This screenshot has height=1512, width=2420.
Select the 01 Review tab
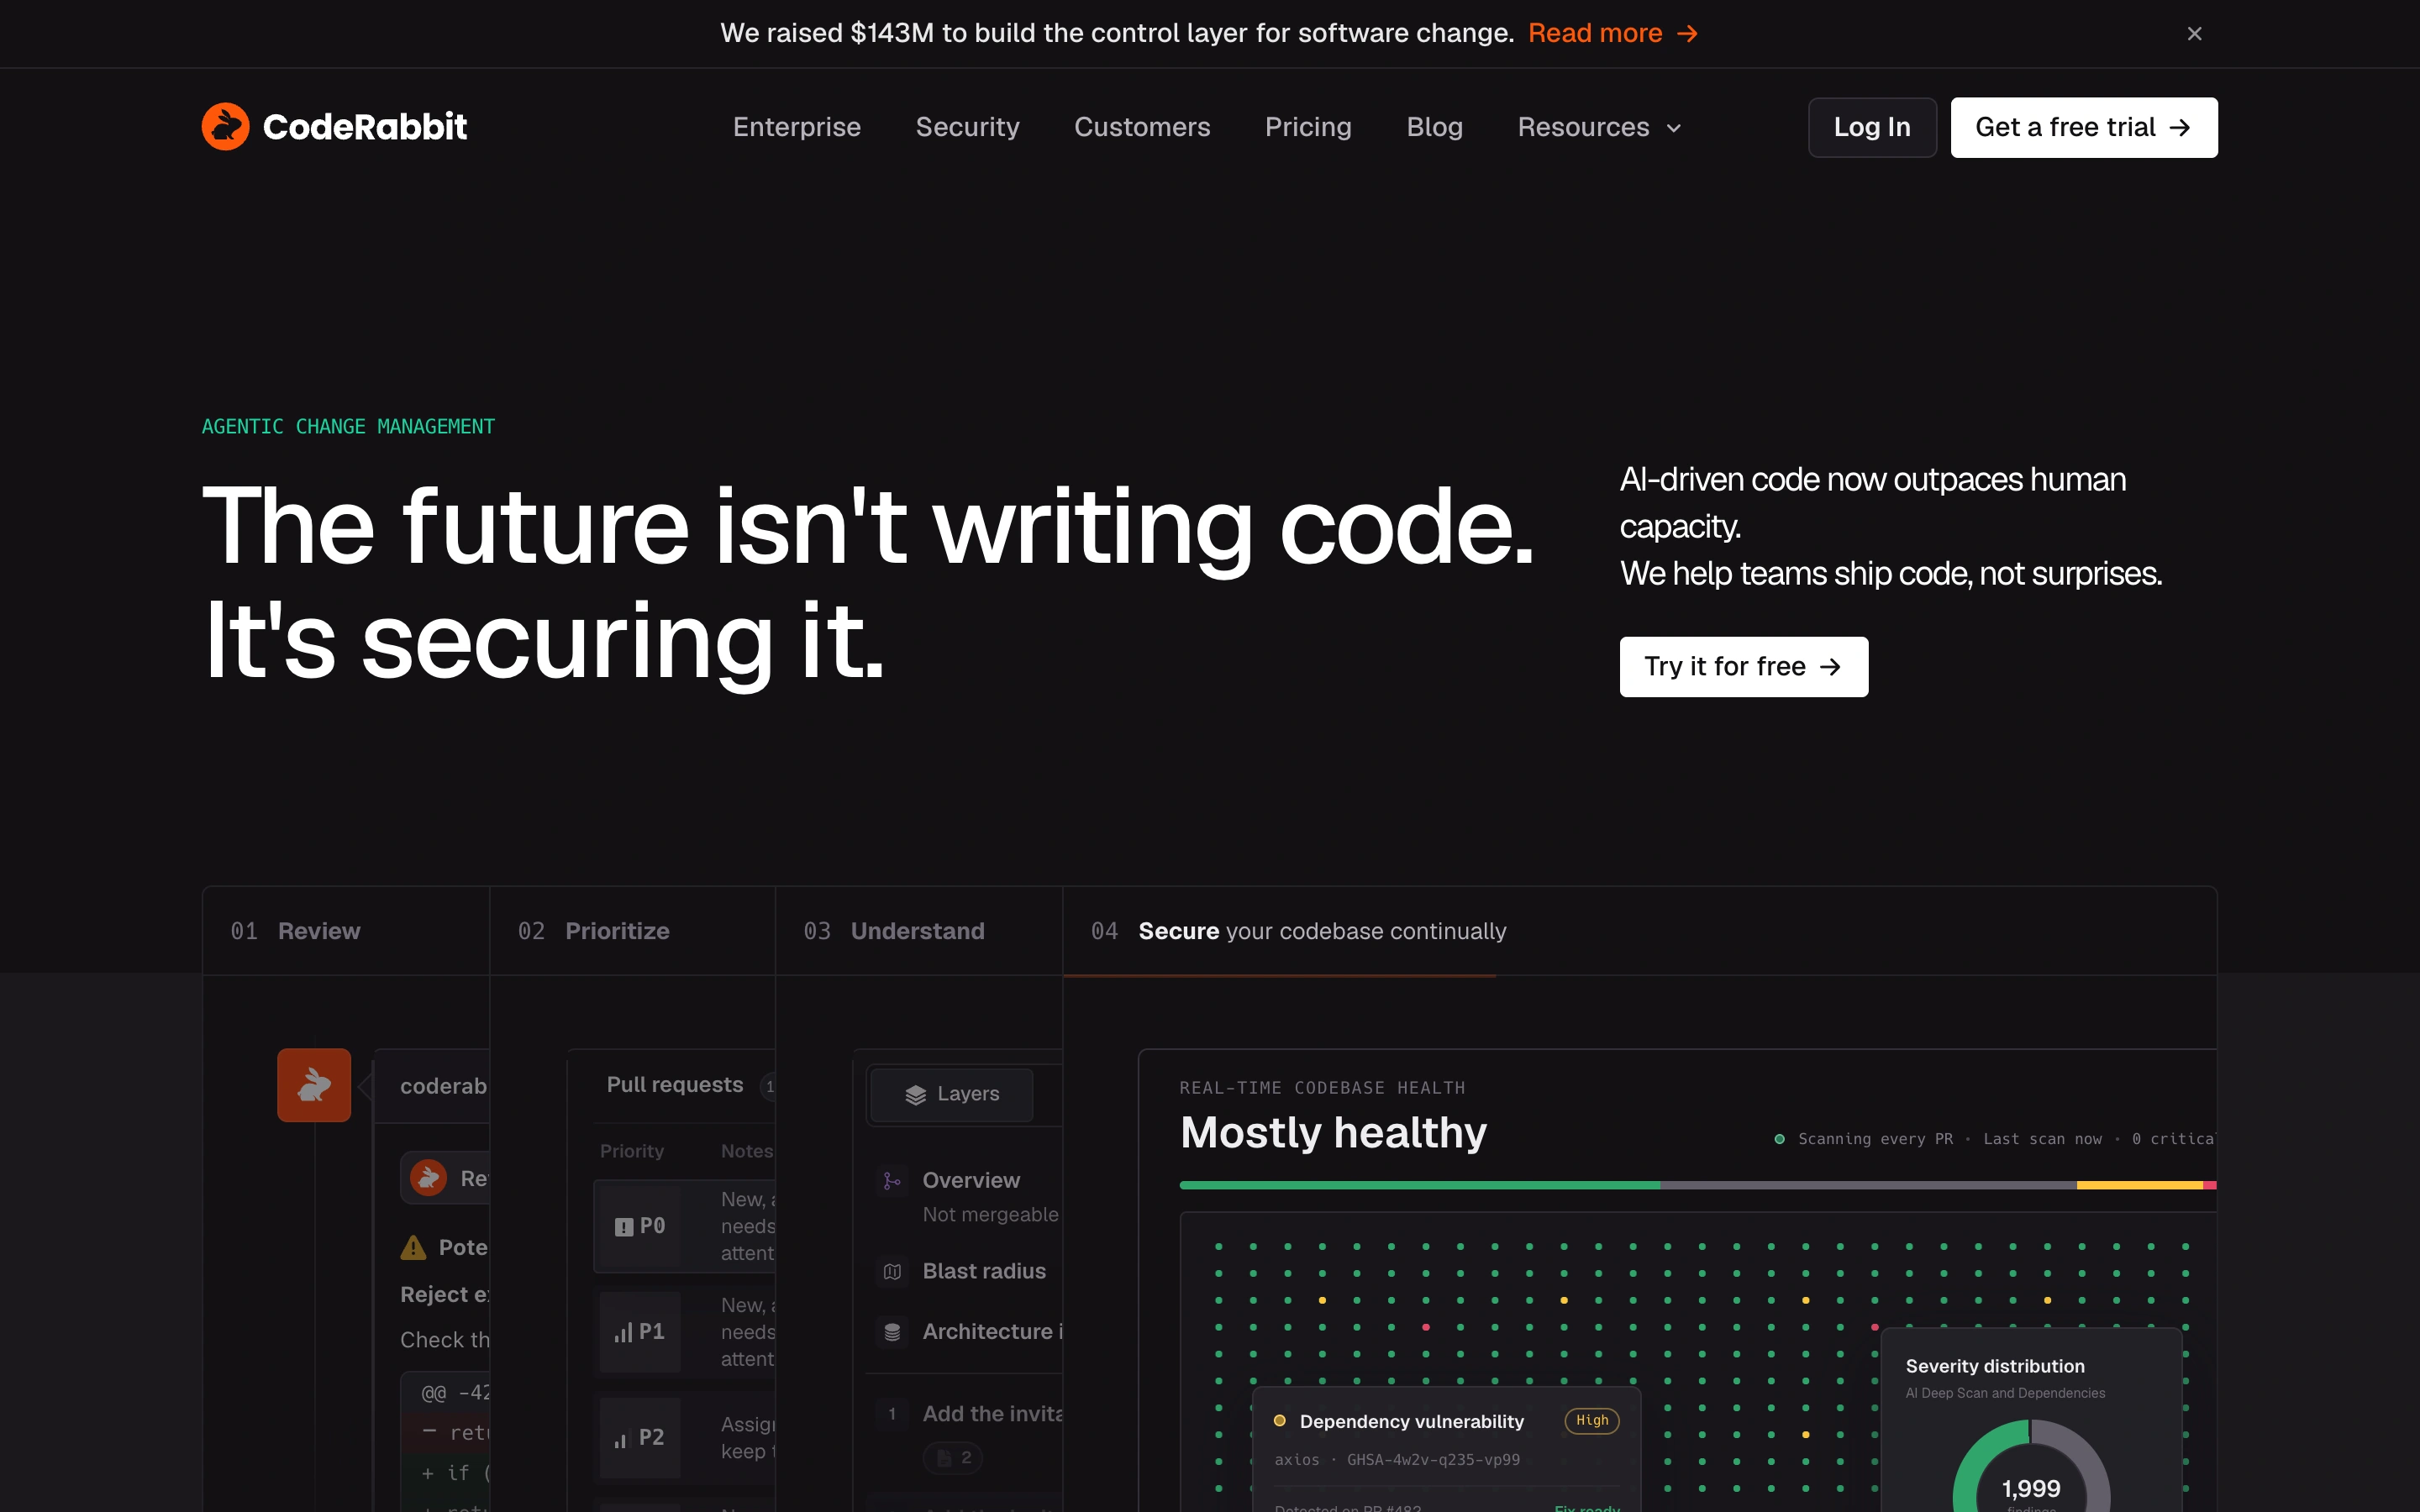point(346,931)
